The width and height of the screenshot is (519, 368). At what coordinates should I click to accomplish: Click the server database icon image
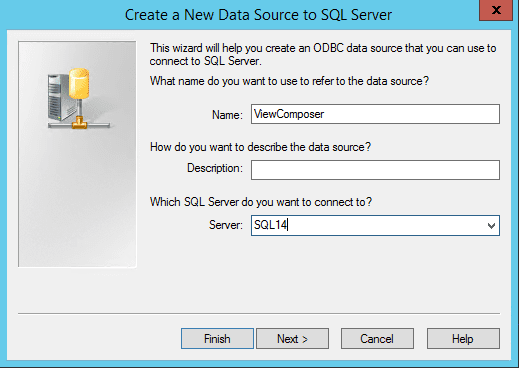(78, 99)
